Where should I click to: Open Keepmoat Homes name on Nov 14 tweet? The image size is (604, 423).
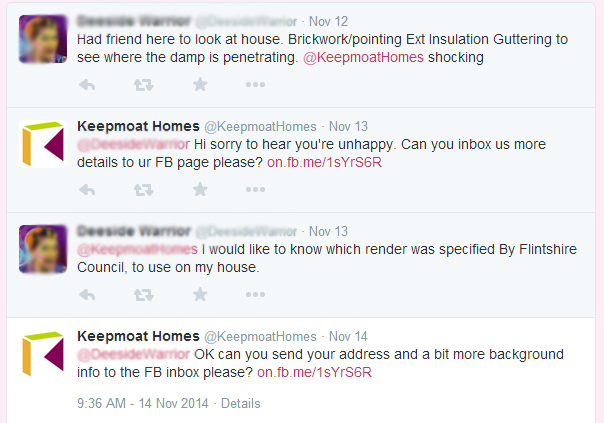[x=138, y=336]
